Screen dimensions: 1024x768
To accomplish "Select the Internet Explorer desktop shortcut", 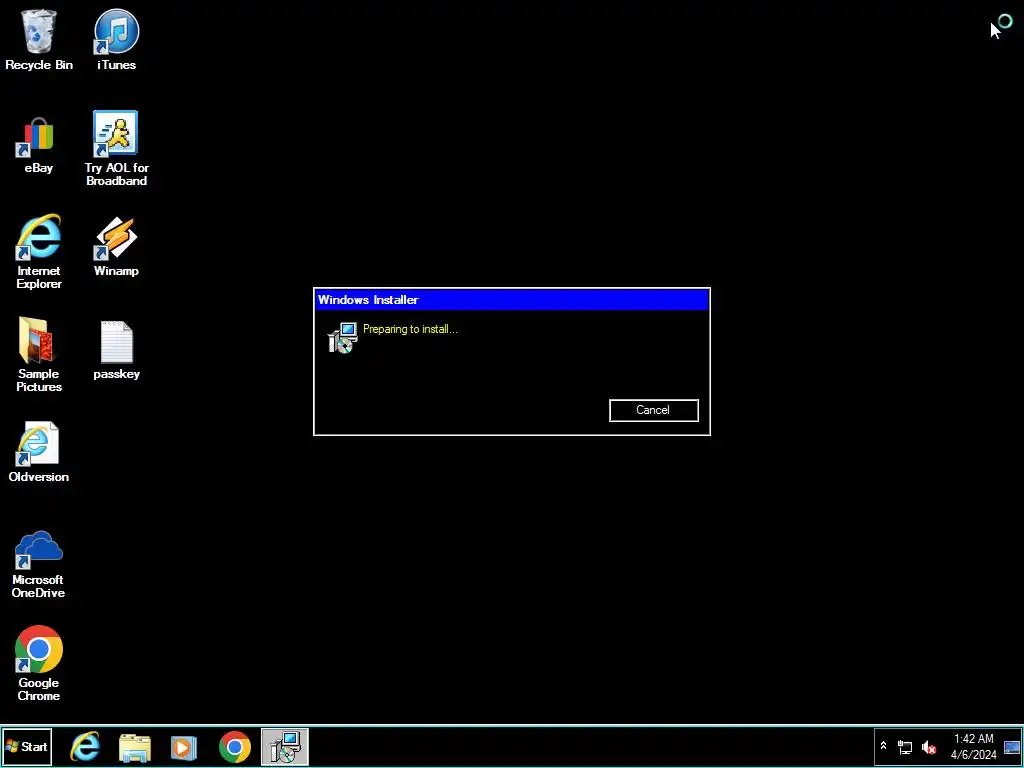I will 39,251.
